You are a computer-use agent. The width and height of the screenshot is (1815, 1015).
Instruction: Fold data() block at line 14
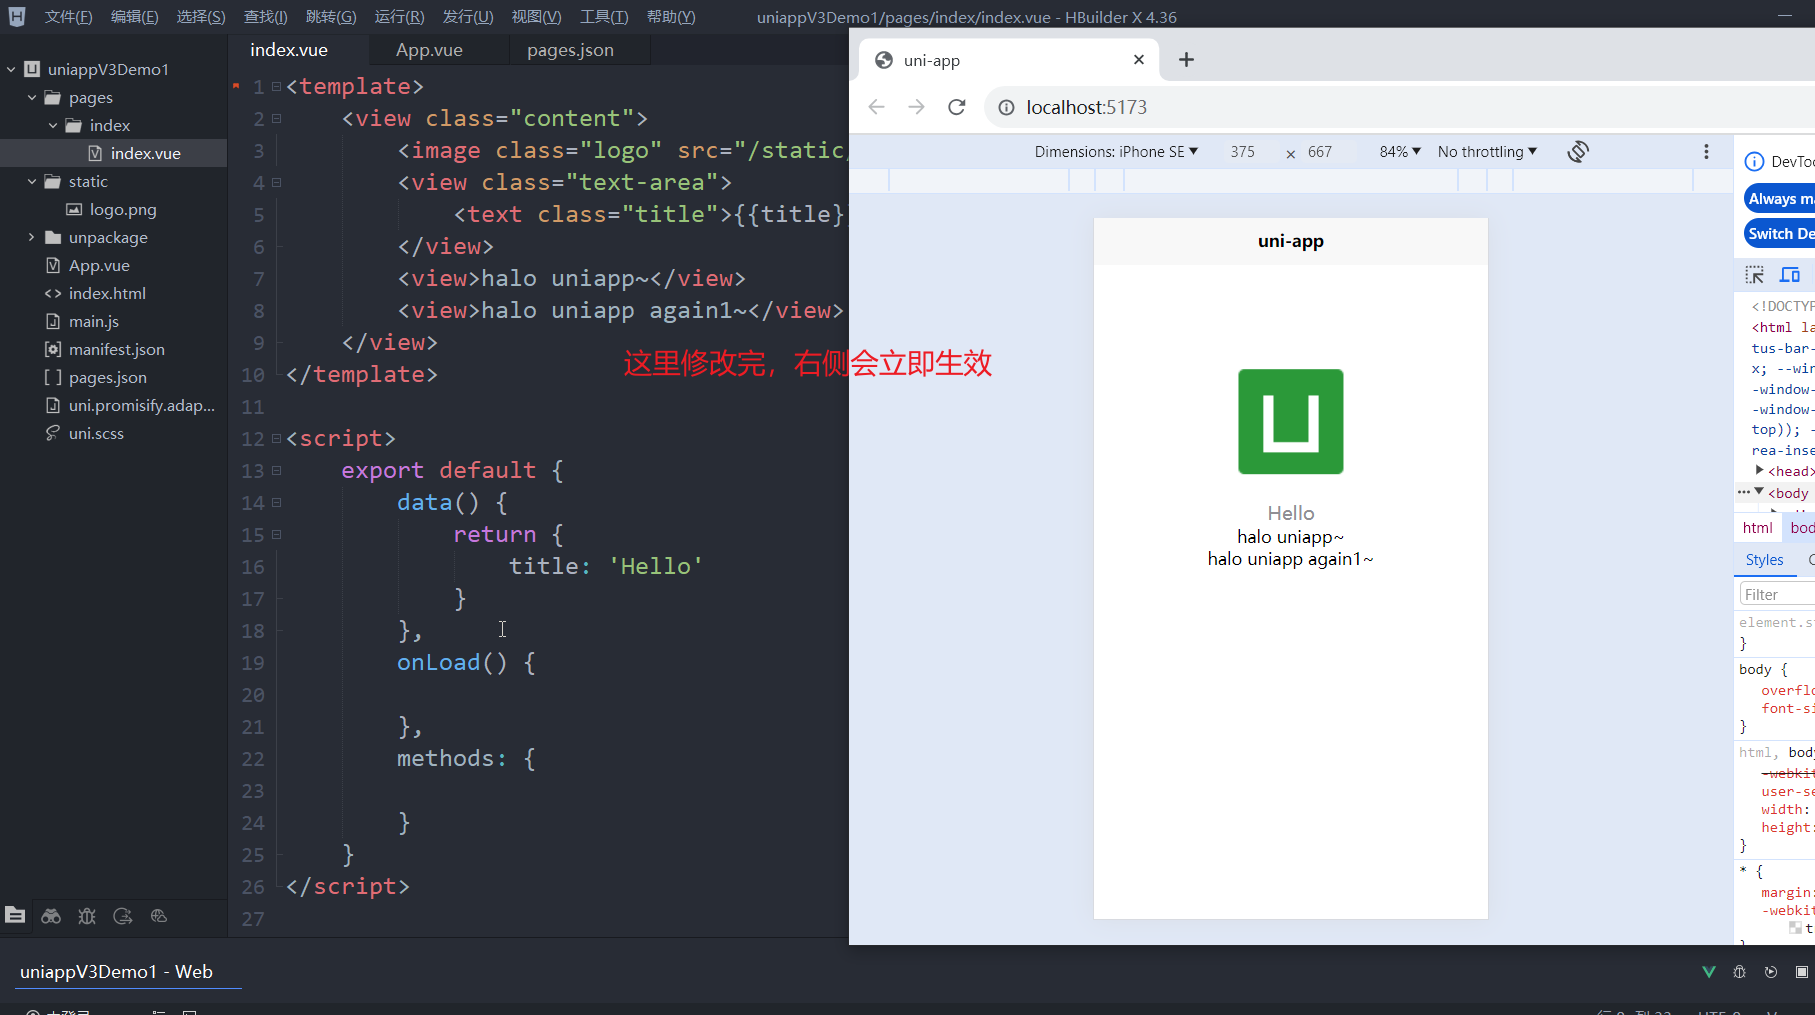pyautogui.click(x=276, y=503)
